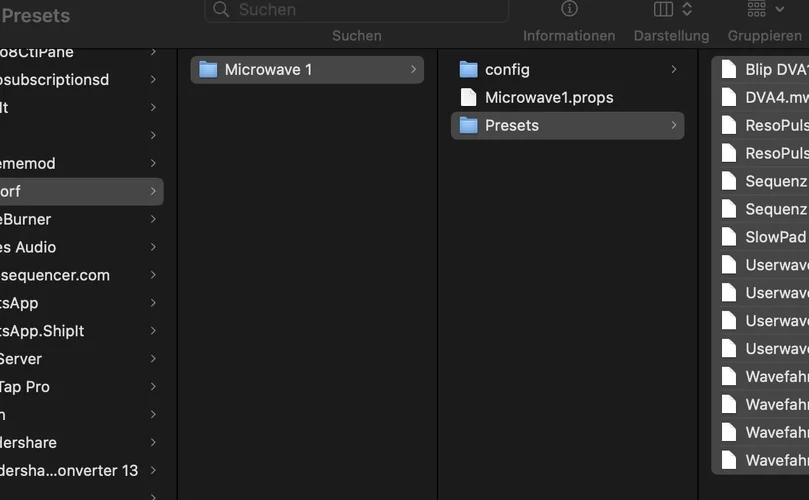Expand the sequencer.com folder chevron

(x=153, y=275)
